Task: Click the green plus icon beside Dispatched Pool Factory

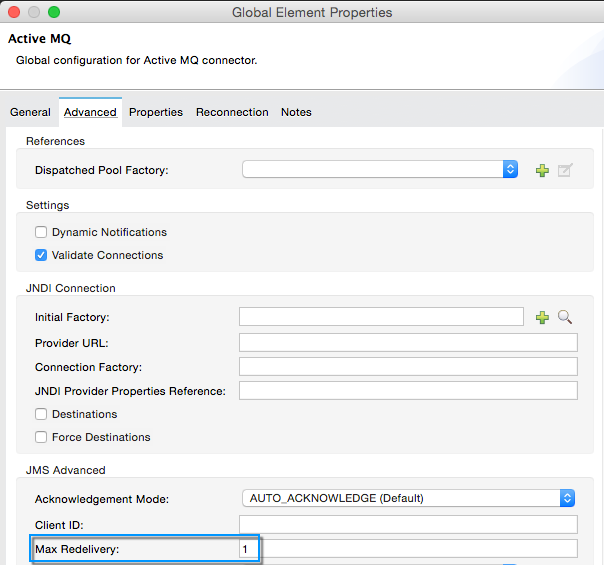Action: click(542, 170)
